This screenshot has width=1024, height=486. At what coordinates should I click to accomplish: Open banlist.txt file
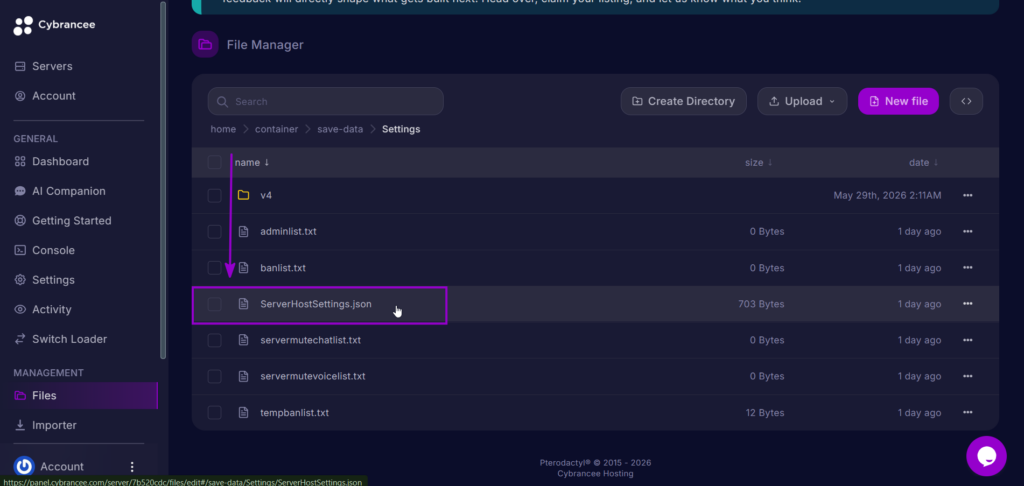point(283,268)
